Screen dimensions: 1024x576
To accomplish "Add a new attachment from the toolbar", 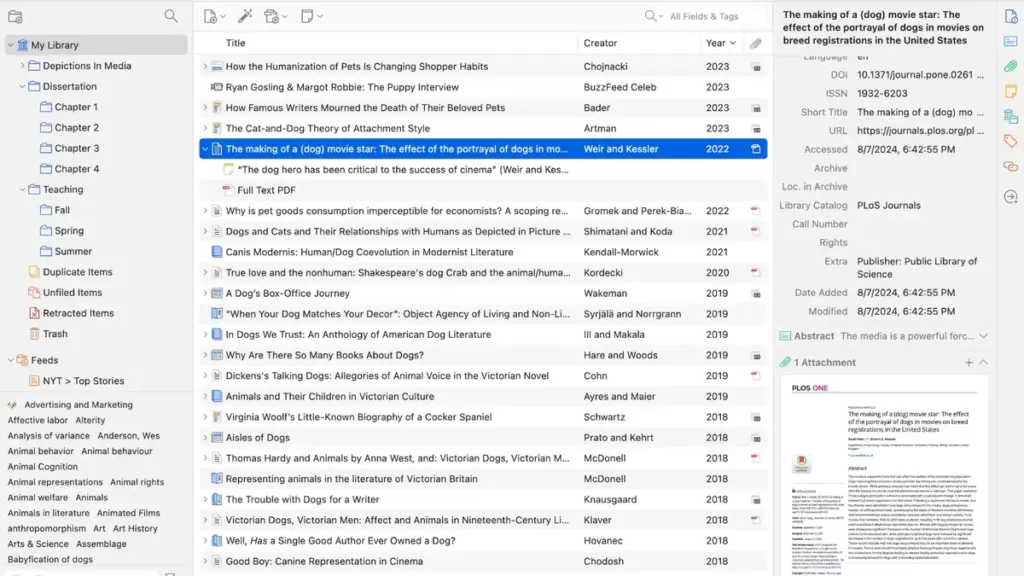I will [x=272, y=16].
